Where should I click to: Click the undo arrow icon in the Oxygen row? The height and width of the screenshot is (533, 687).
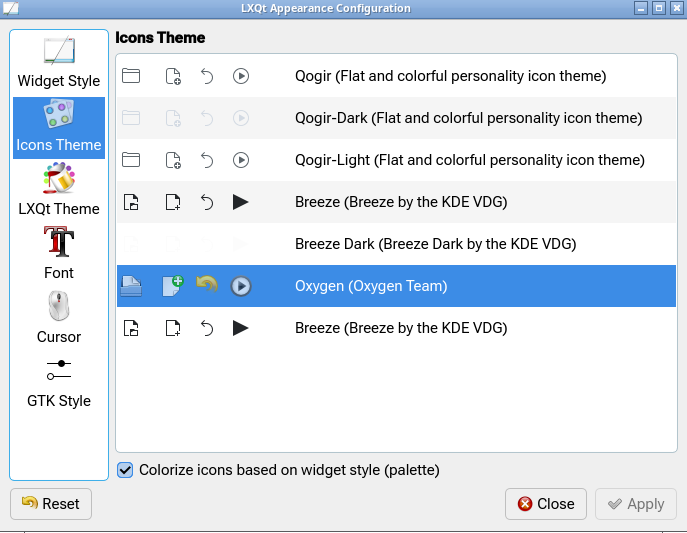pyautogui.click(x=207, y=287)
